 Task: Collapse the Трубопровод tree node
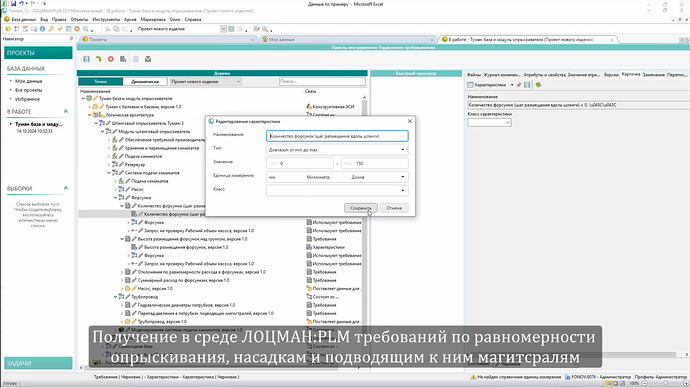tap(116, 297)
